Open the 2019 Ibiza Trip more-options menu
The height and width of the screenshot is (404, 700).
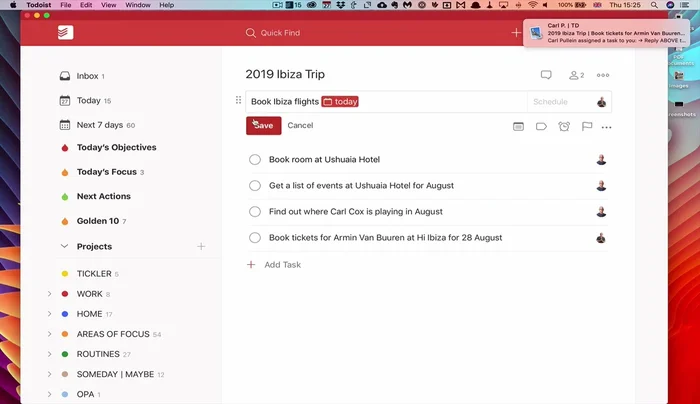click(602, 75)
